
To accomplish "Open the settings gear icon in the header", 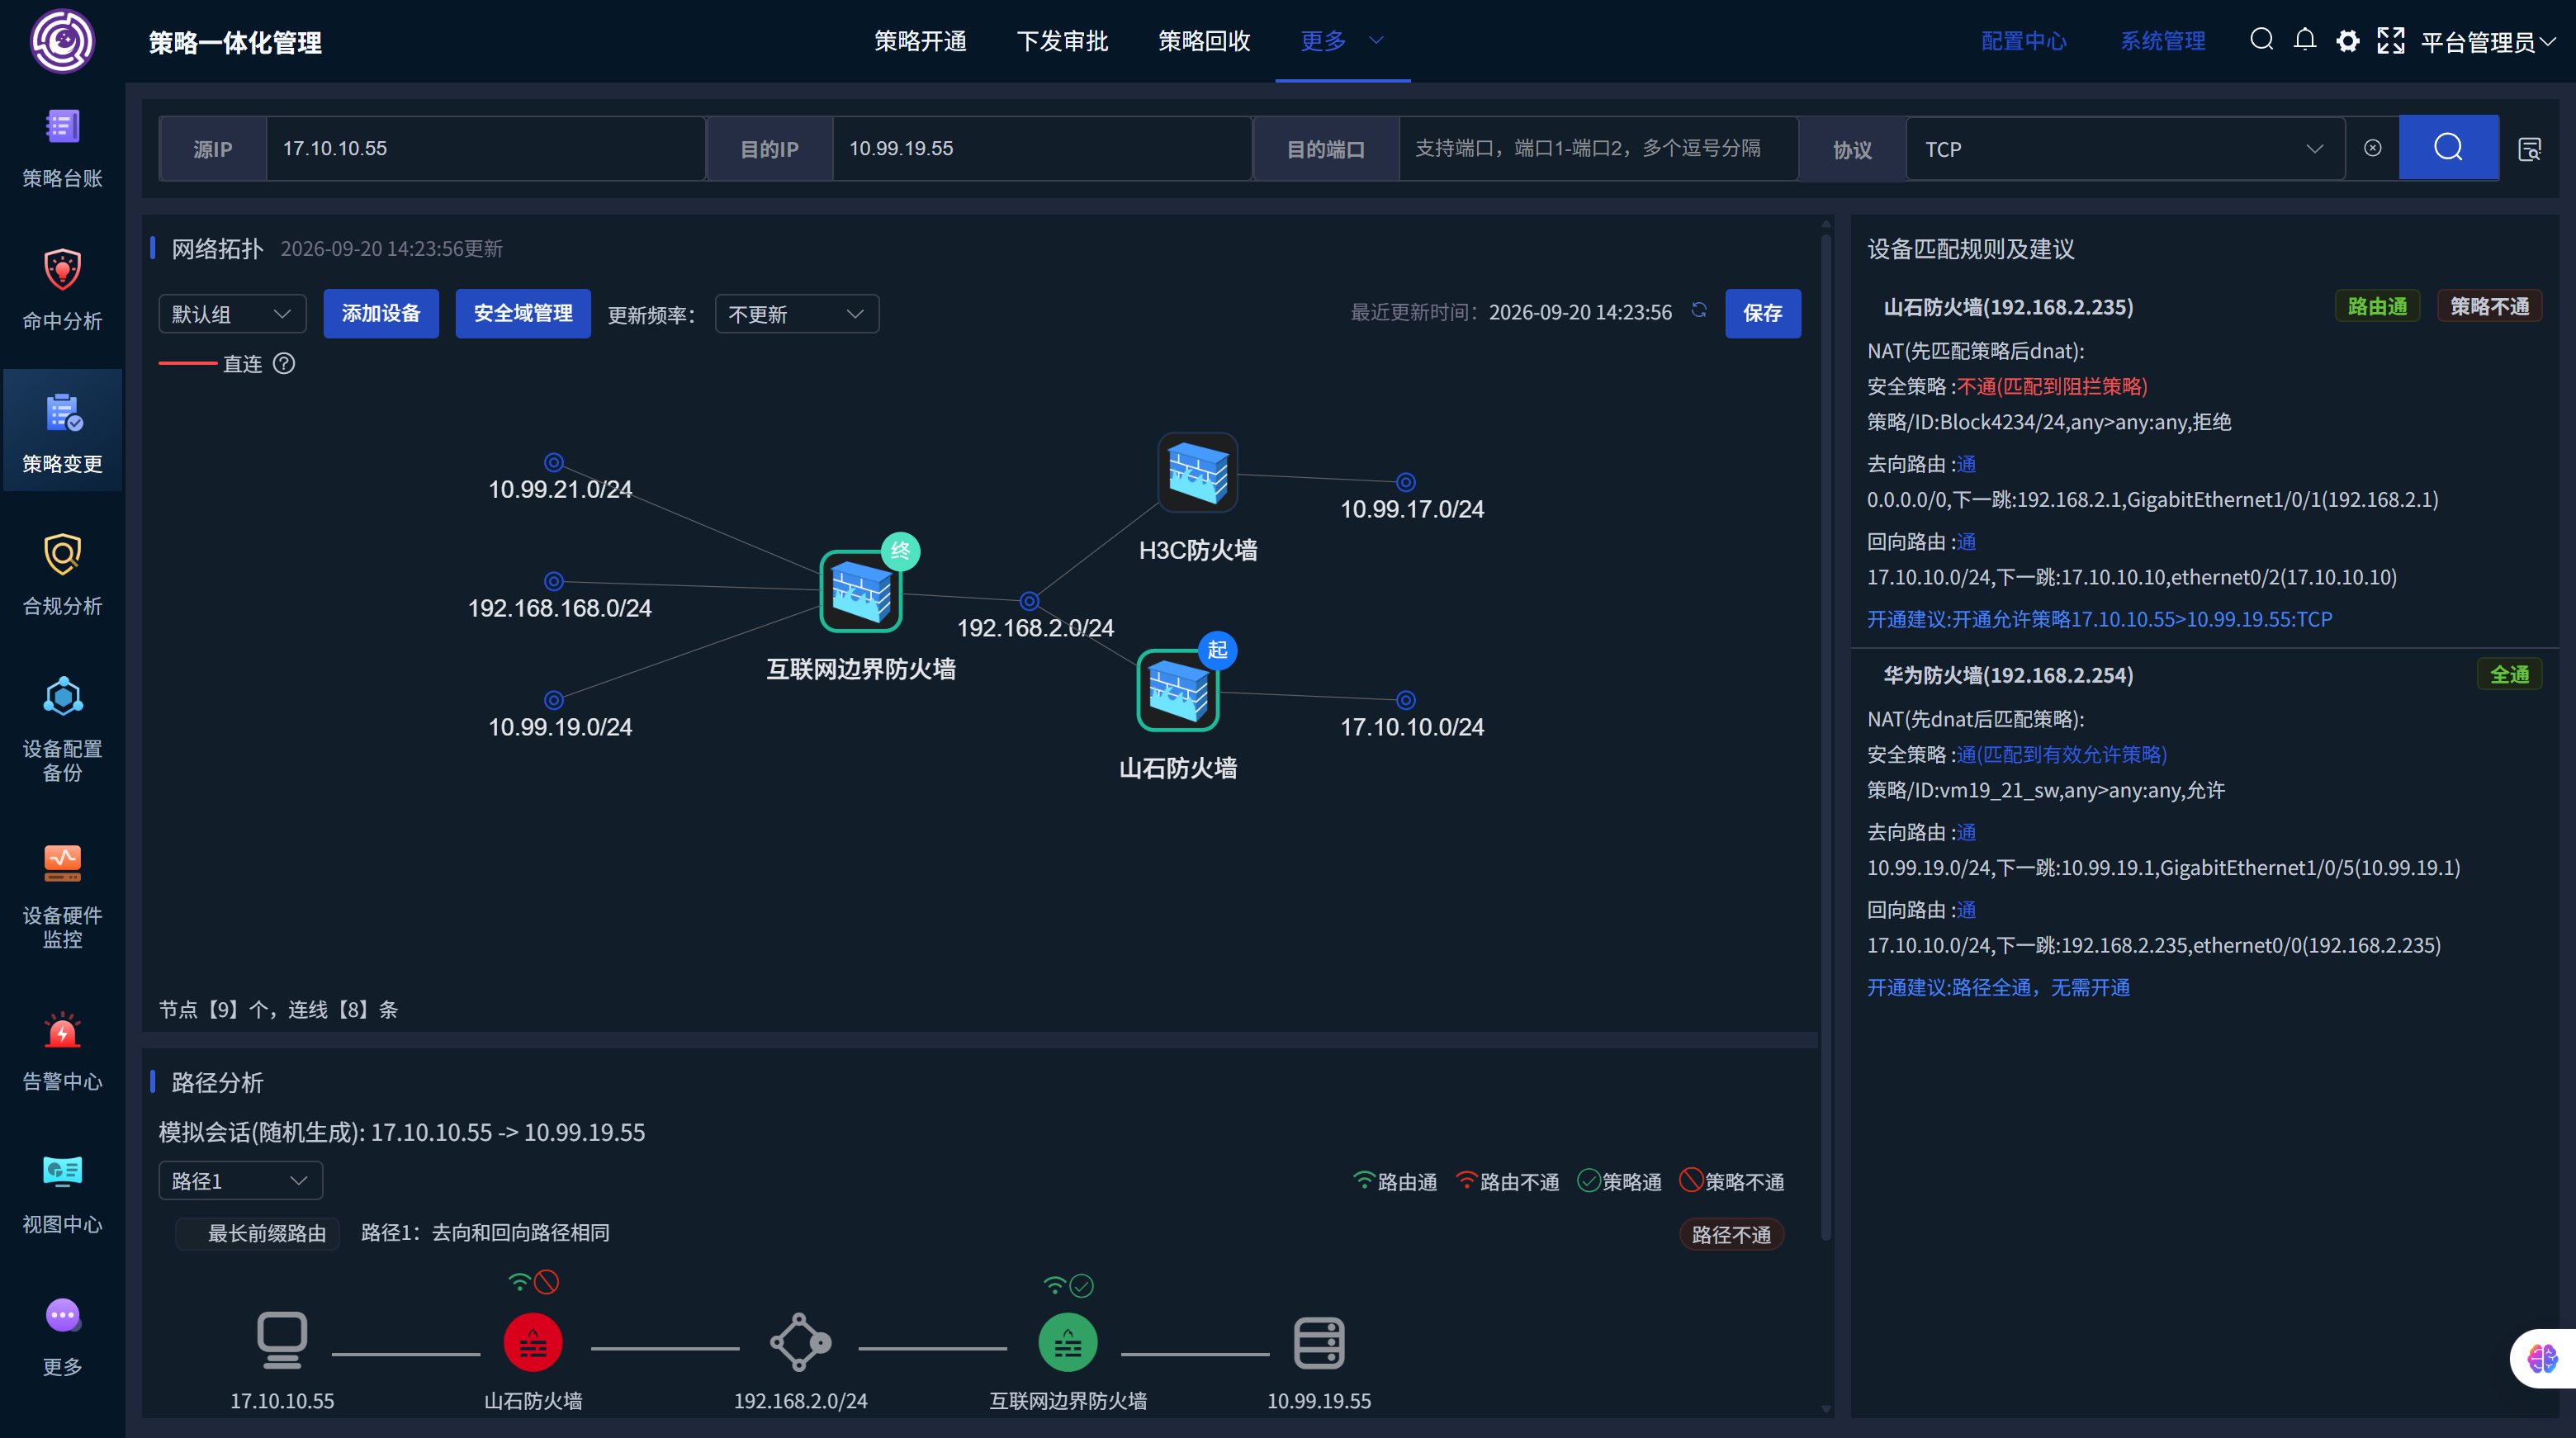I will [2347, 41].
